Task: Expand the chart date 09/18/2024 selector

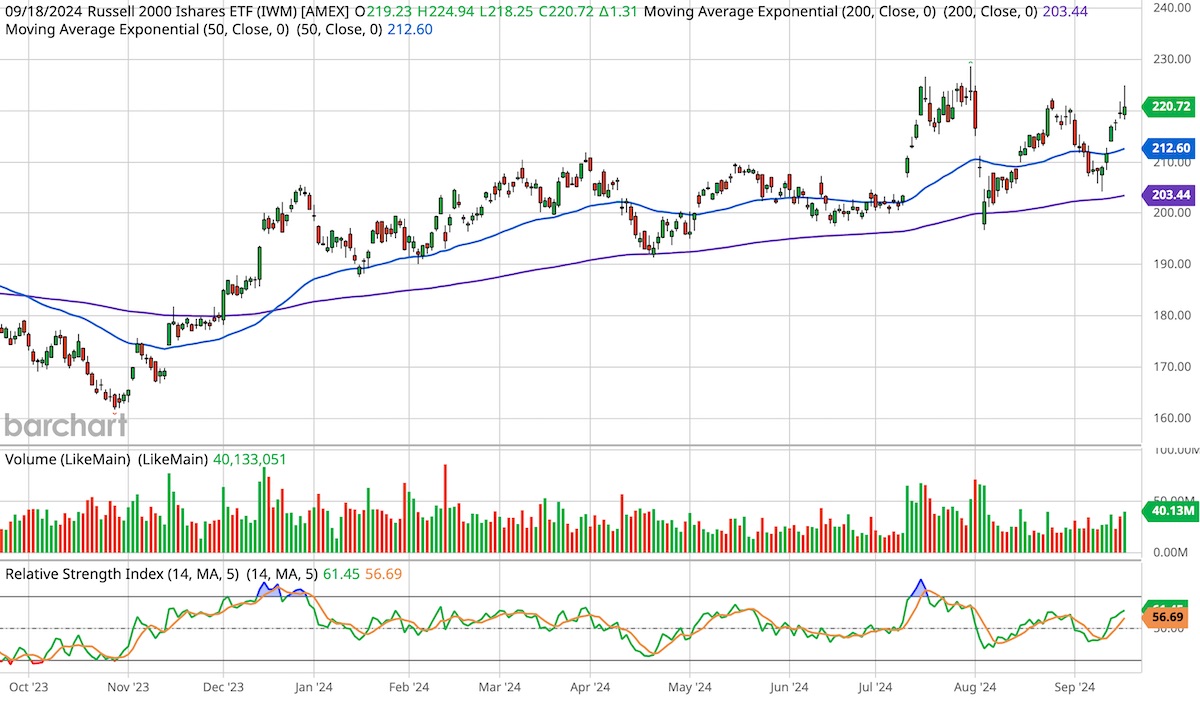Action: tap(42, 12)
